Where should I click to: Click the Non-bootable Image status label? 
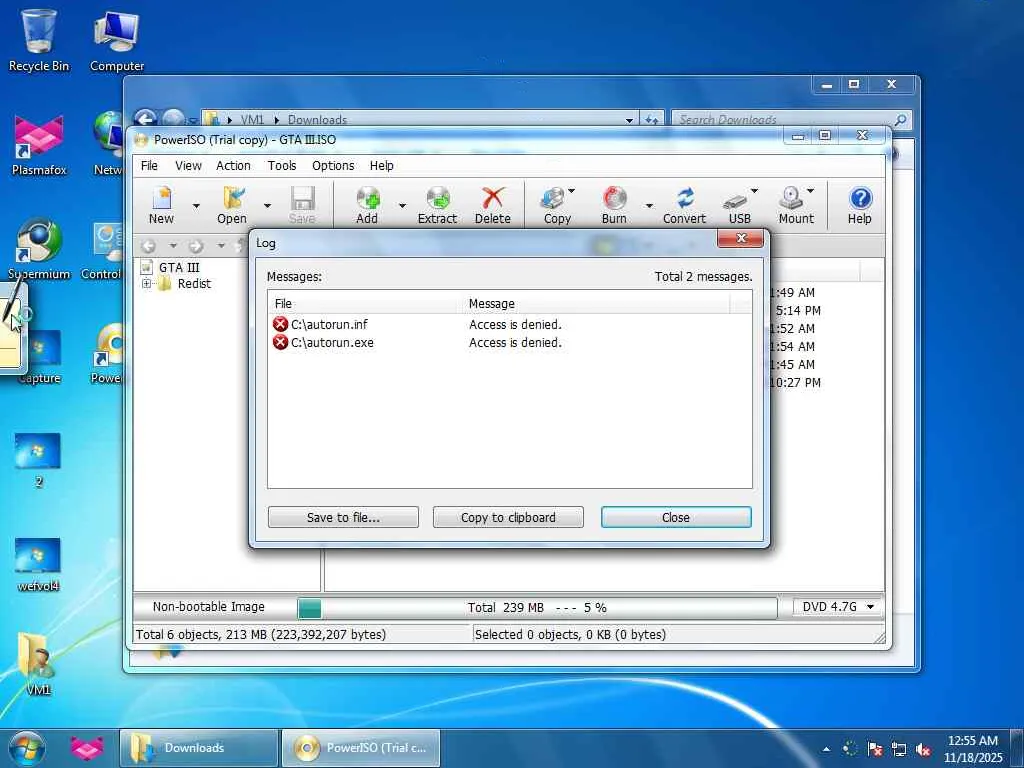[x=208, y=607]
